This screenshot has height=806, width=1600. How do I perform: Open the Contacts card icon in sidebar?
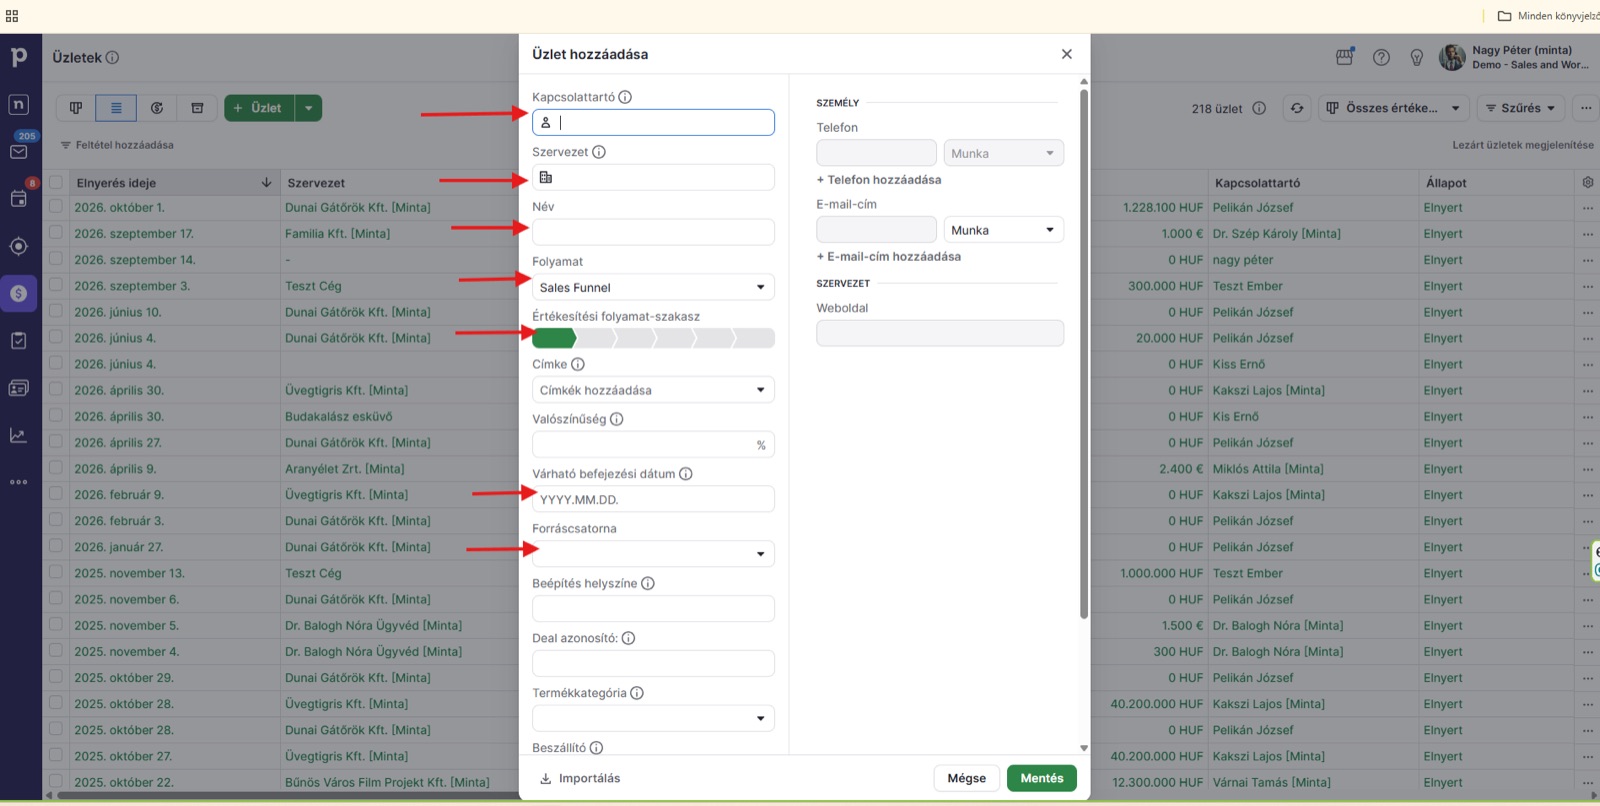click(x=19, y=388)
